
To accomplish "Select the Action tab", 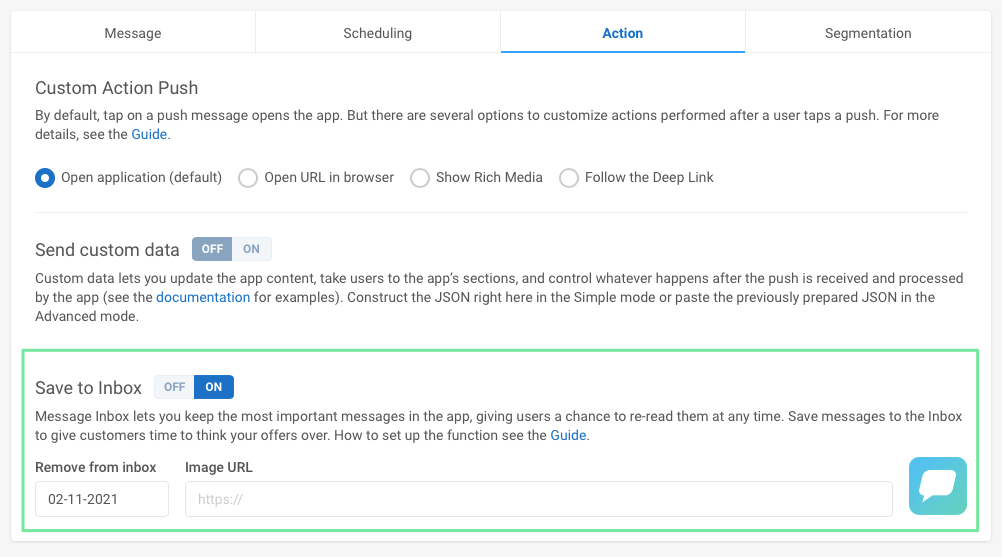I will (x=622, y=33).
